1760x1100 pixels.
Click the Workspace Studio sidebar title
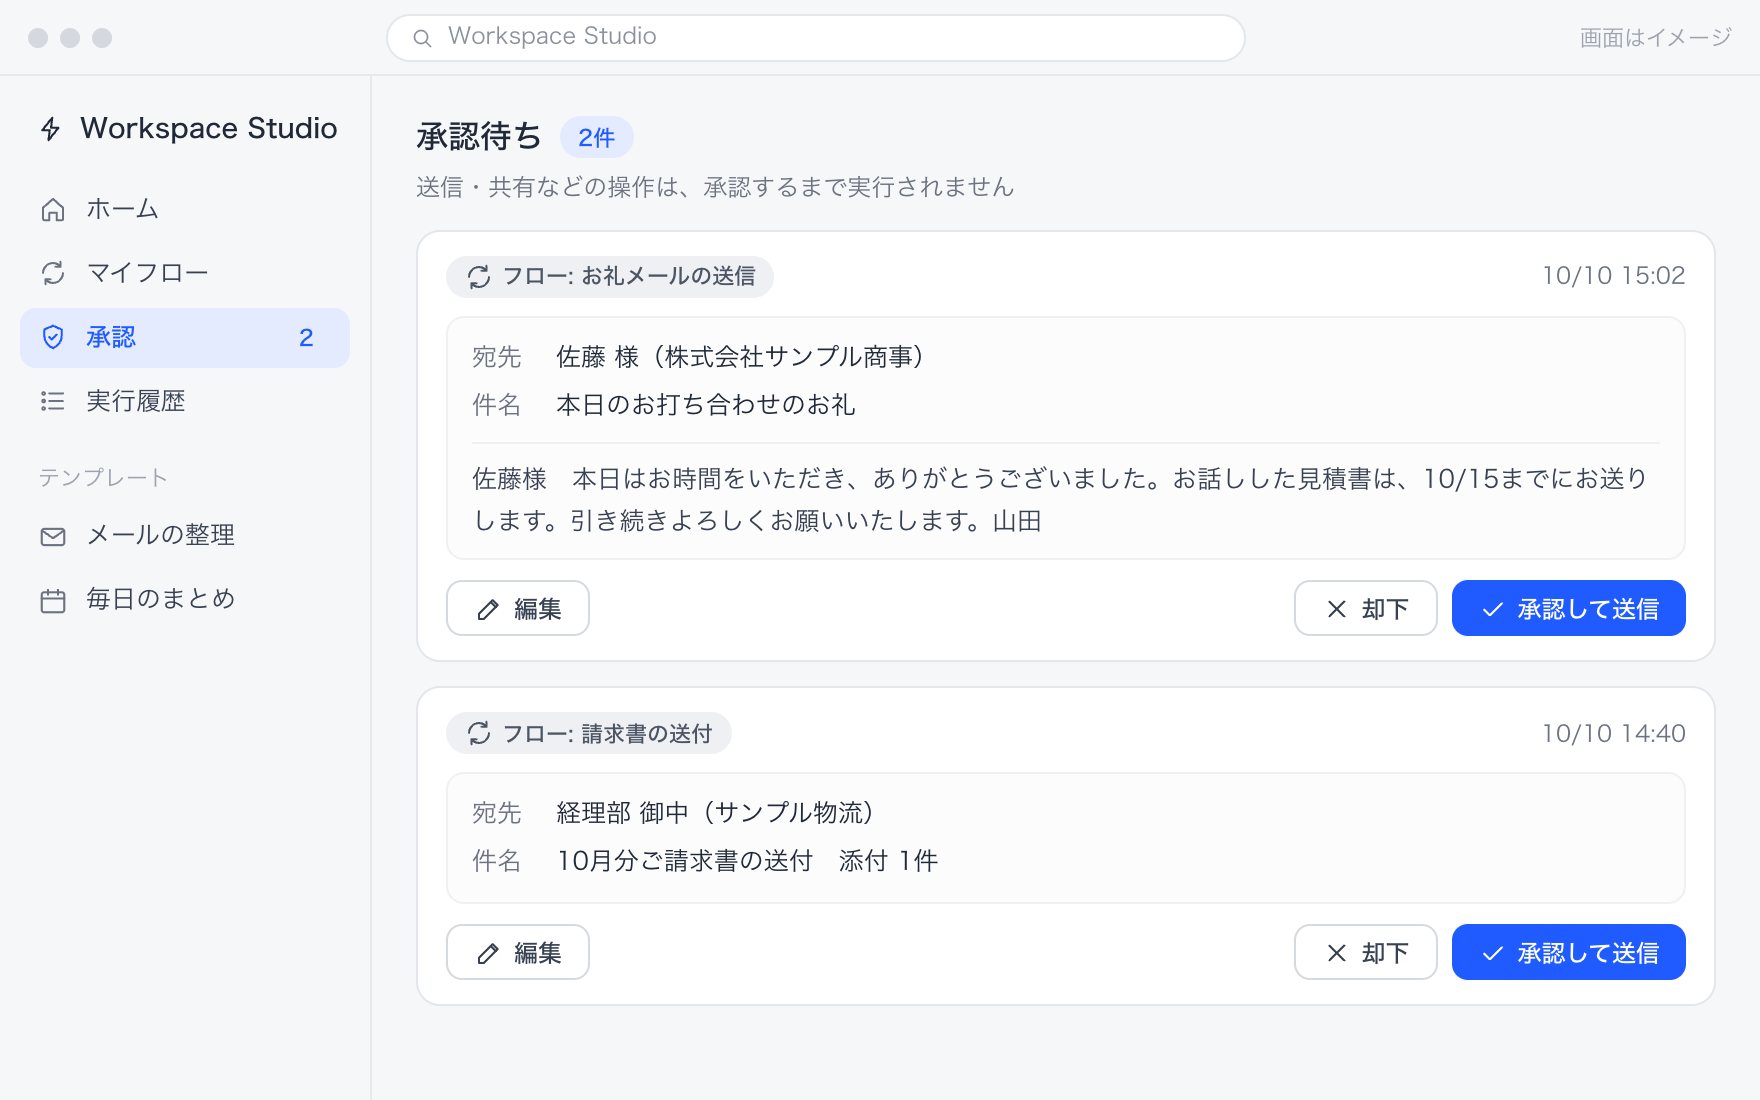(x=209, y=128)
